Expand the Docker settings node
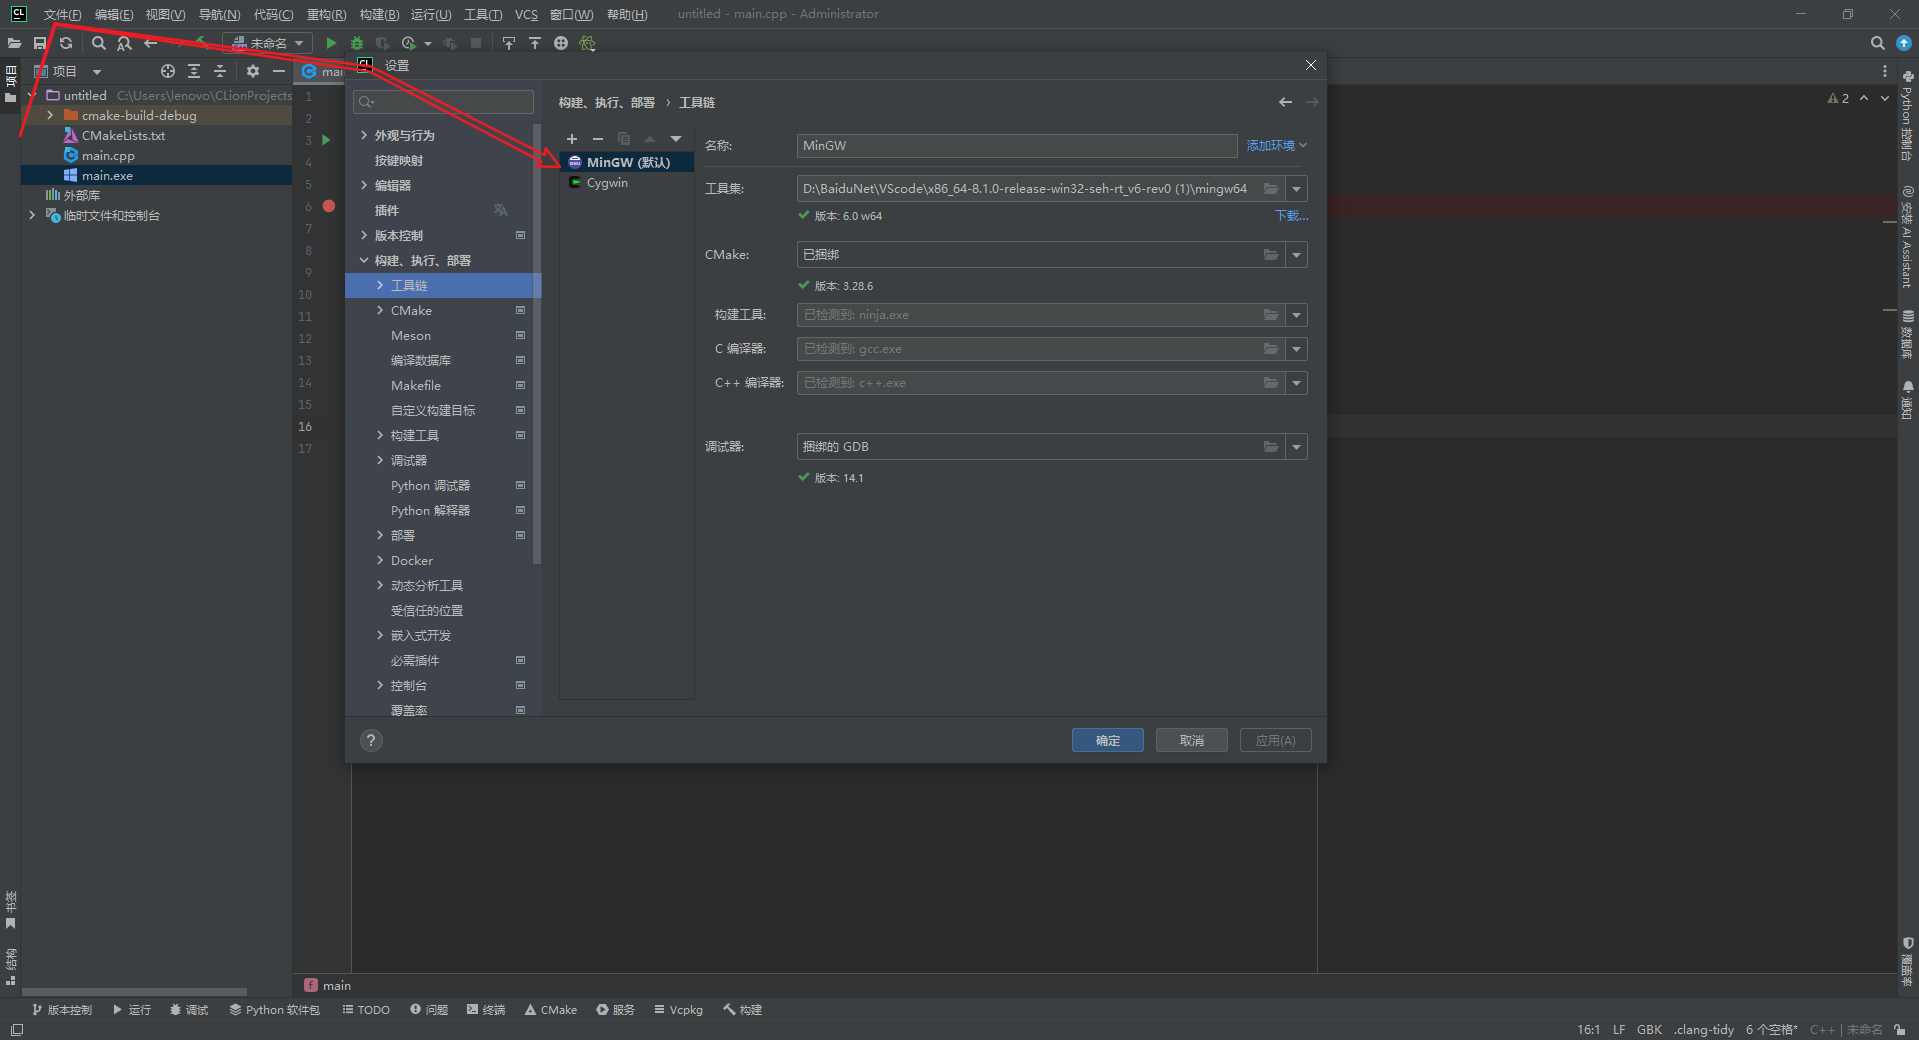Screen dimensions: 1919x1040 point(380,560)
